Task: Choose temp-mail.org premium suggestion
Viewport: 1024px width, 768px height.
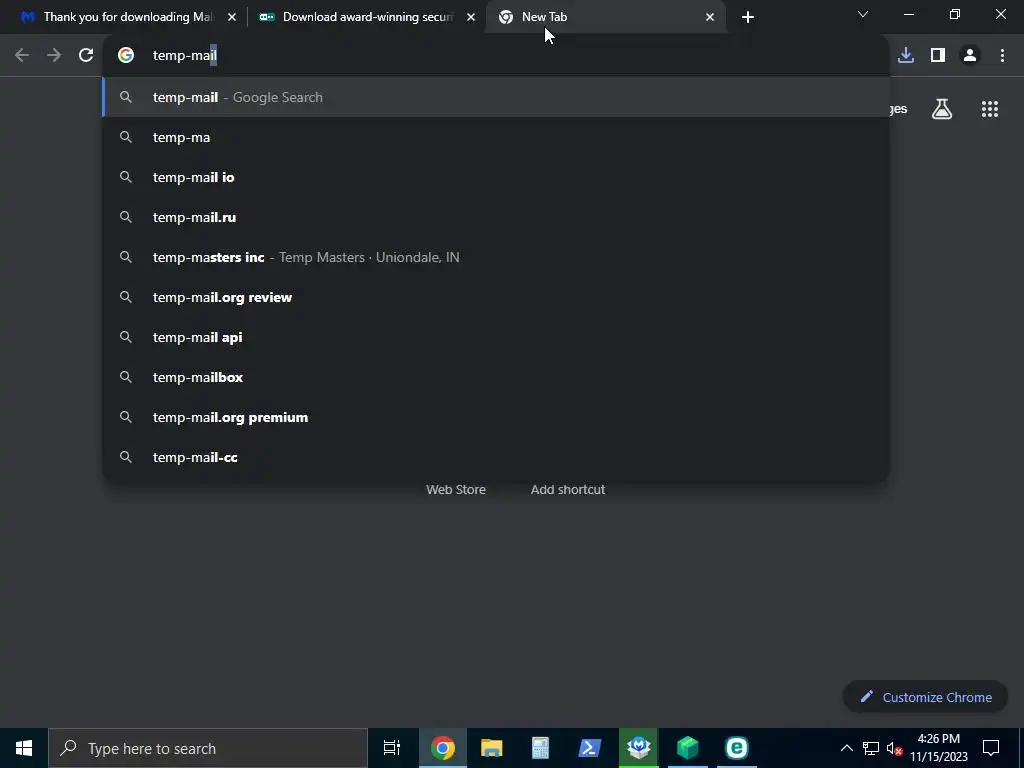Action: tap(496, 417)
